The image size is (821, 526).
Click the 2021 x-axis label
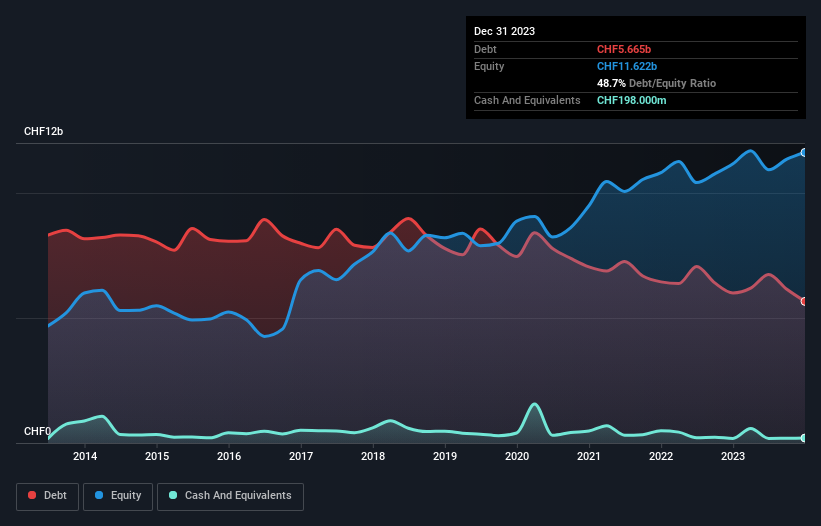(x=589, y=456)
